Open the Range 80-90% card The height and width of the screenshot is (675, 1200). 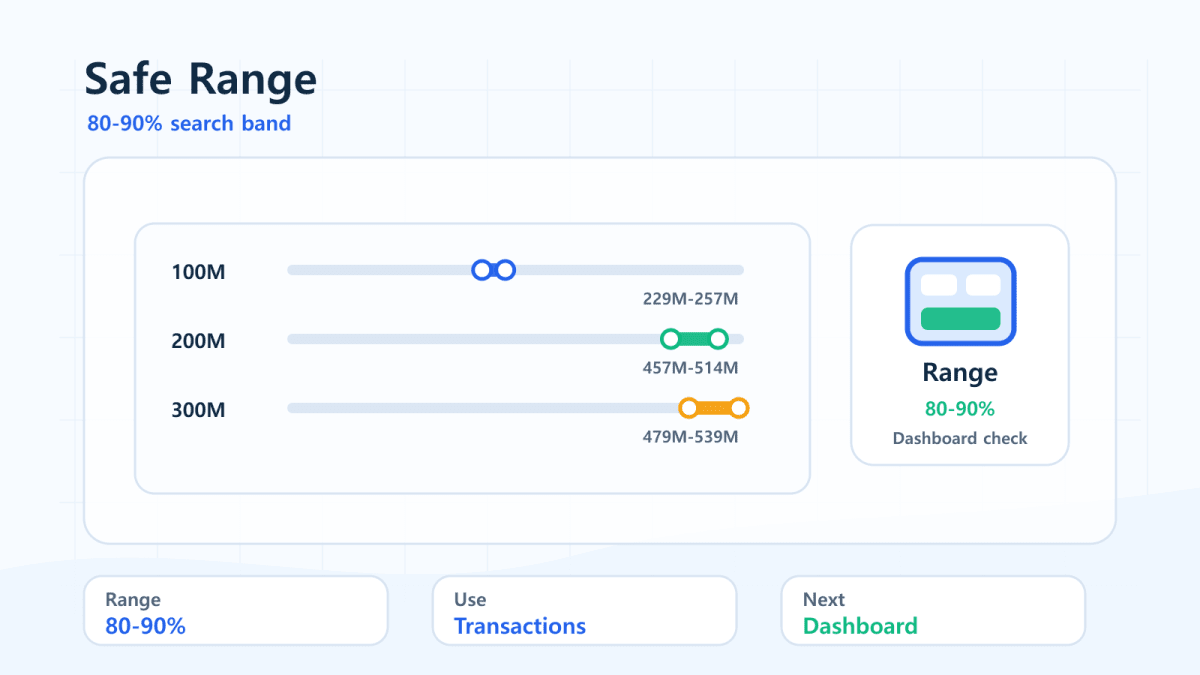(235, 611)
